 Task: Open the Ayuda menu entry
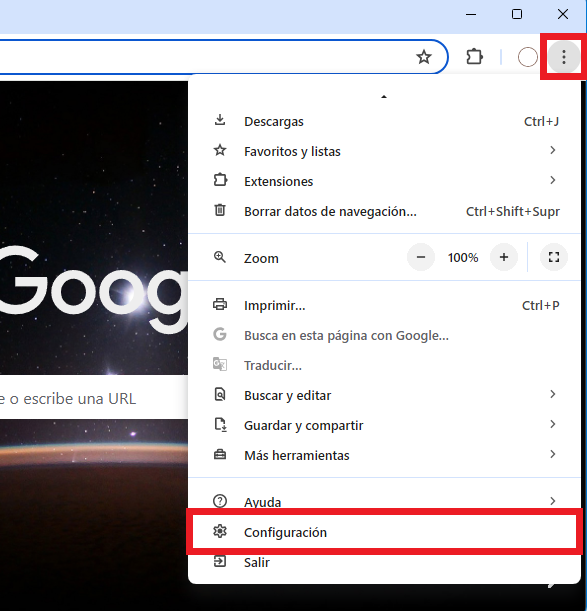point(384,500)
